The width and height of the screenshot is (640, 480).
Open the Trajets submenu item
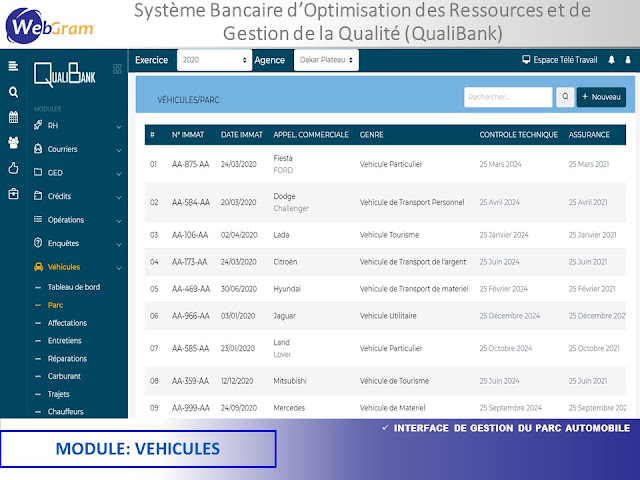coord(58,394)
